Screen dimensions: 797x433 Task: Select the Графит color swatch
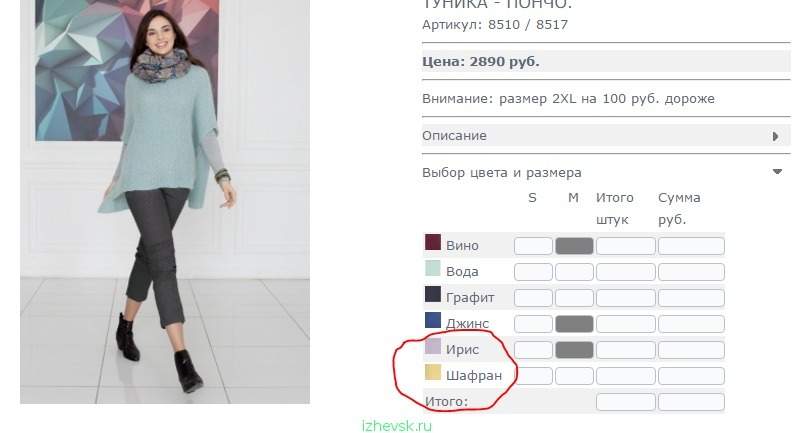click(x=433, y=294)
